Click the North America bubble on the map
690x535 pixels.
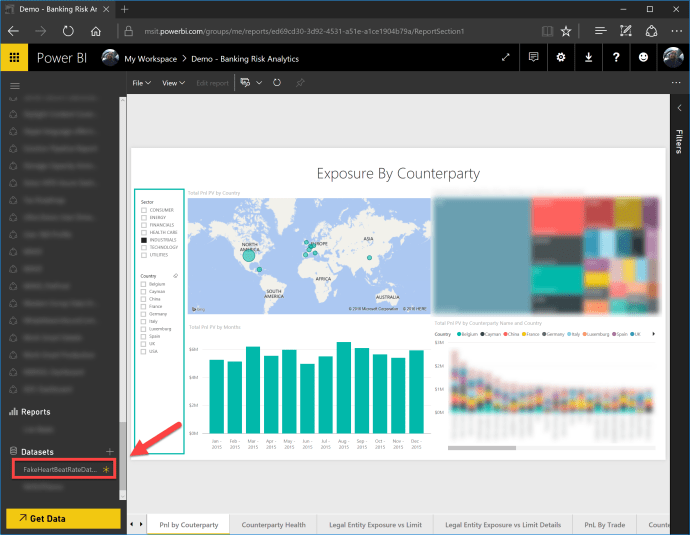coord(249,256)
